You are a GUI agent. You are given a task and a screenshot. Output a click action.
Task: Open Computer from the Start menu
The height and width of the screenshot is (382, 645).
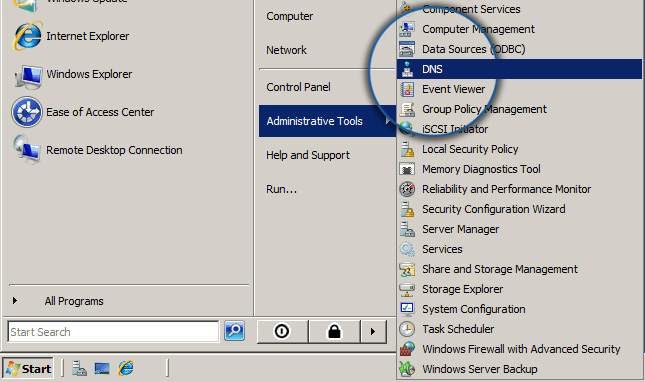tap(290, 16)
